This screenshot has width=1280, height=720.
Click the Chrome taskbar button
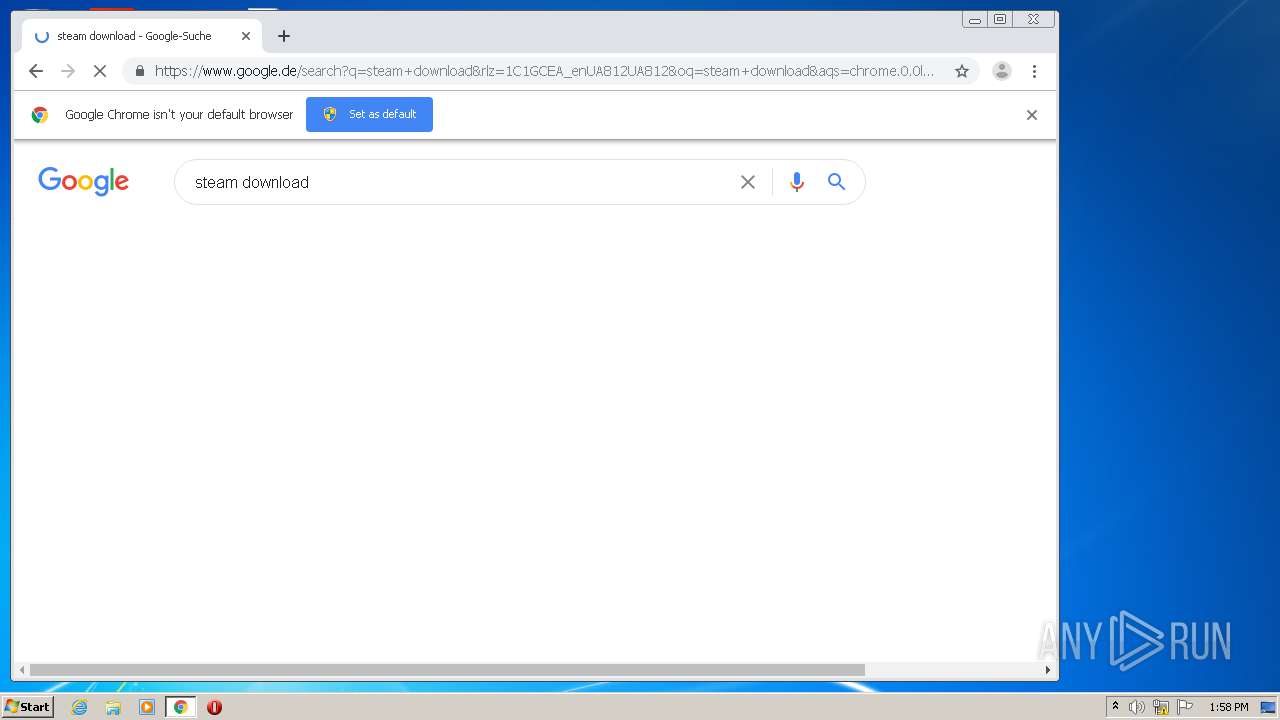[180, 707]
